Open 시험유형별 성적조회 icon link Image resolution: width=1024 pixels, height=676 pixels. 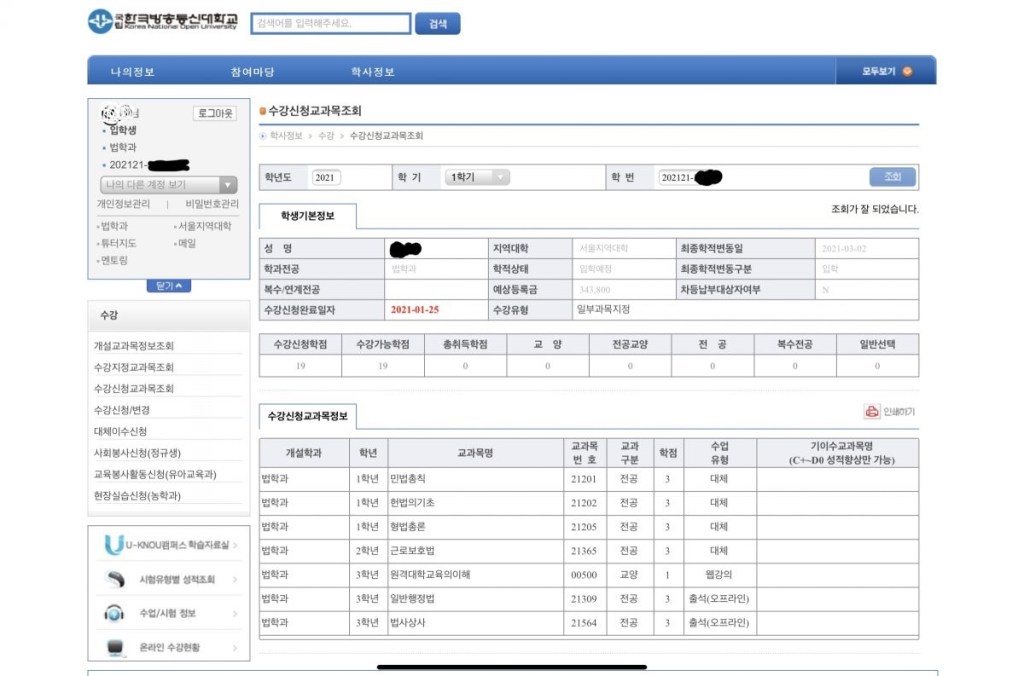[116, 580]
